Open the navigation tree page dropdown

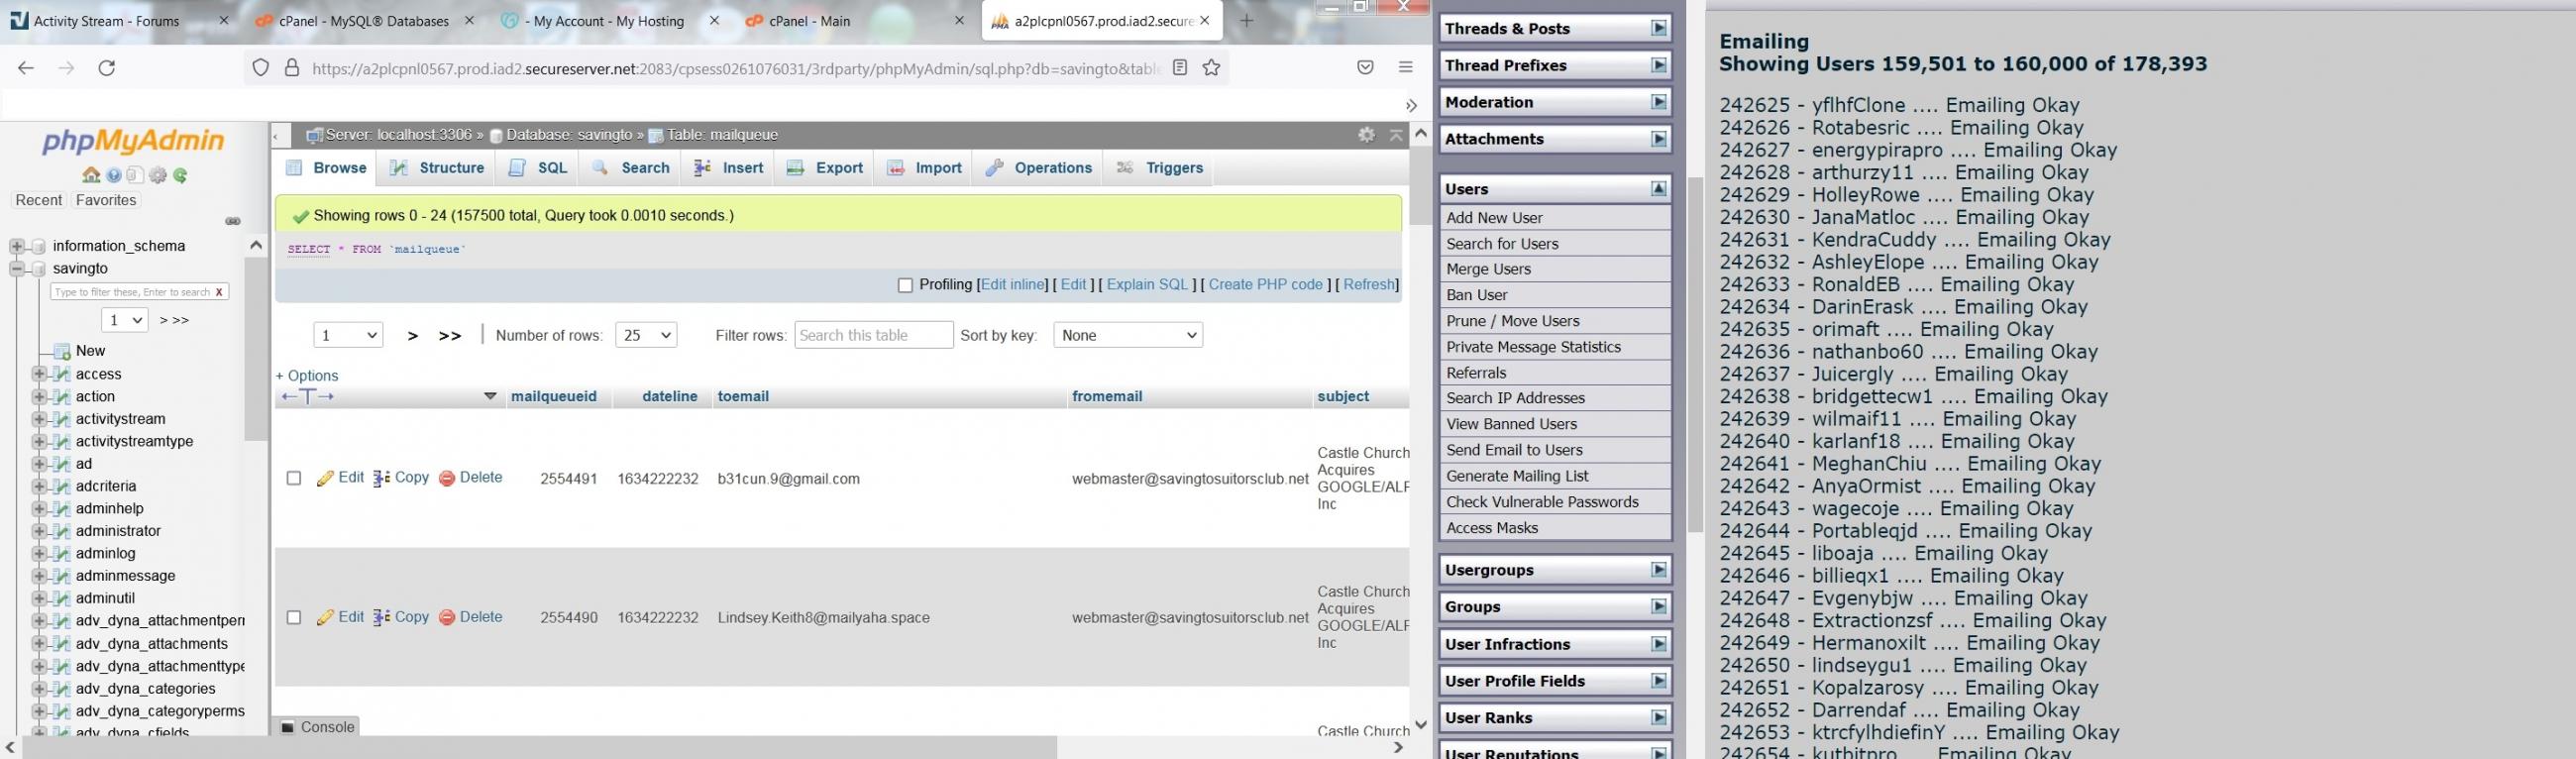click(125, 320)
